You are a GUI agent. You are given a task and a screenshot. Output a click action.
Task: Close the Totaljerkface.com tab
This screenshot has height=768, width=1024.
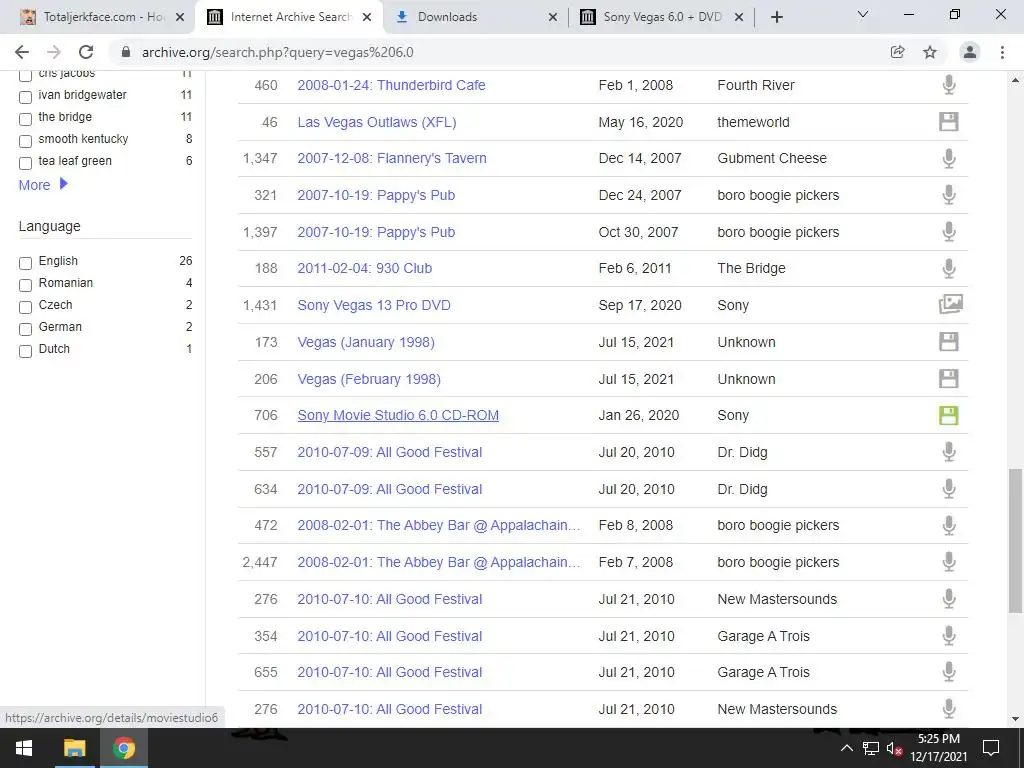click(x=180, y=17)
